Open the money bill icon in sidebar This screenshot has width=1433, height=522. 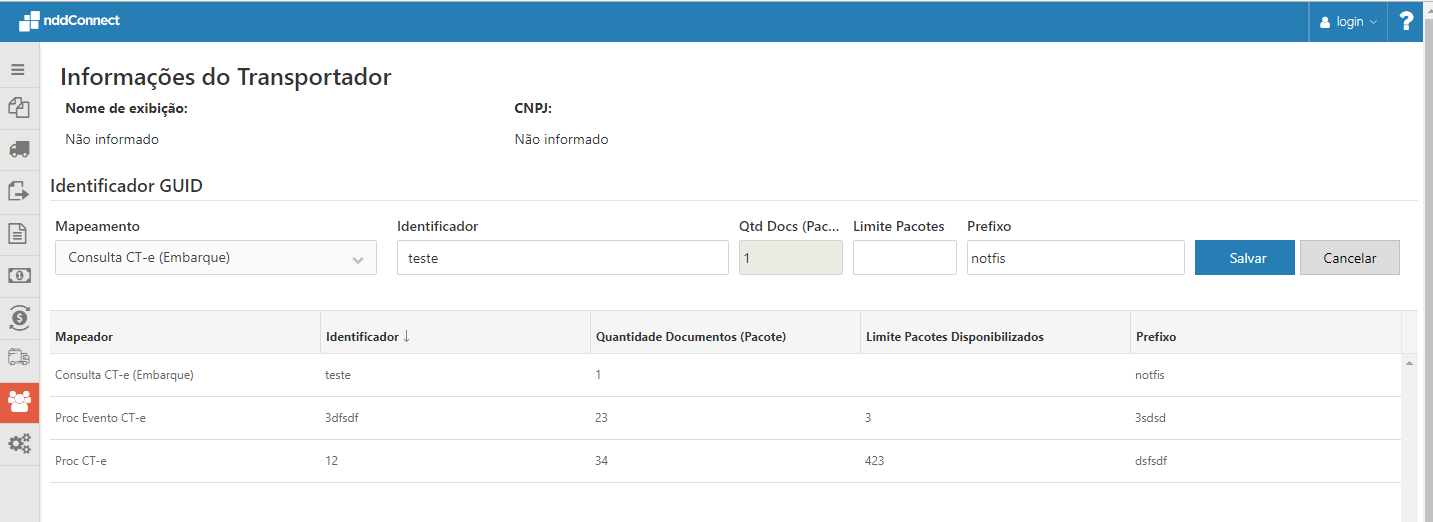click(18, 275)
